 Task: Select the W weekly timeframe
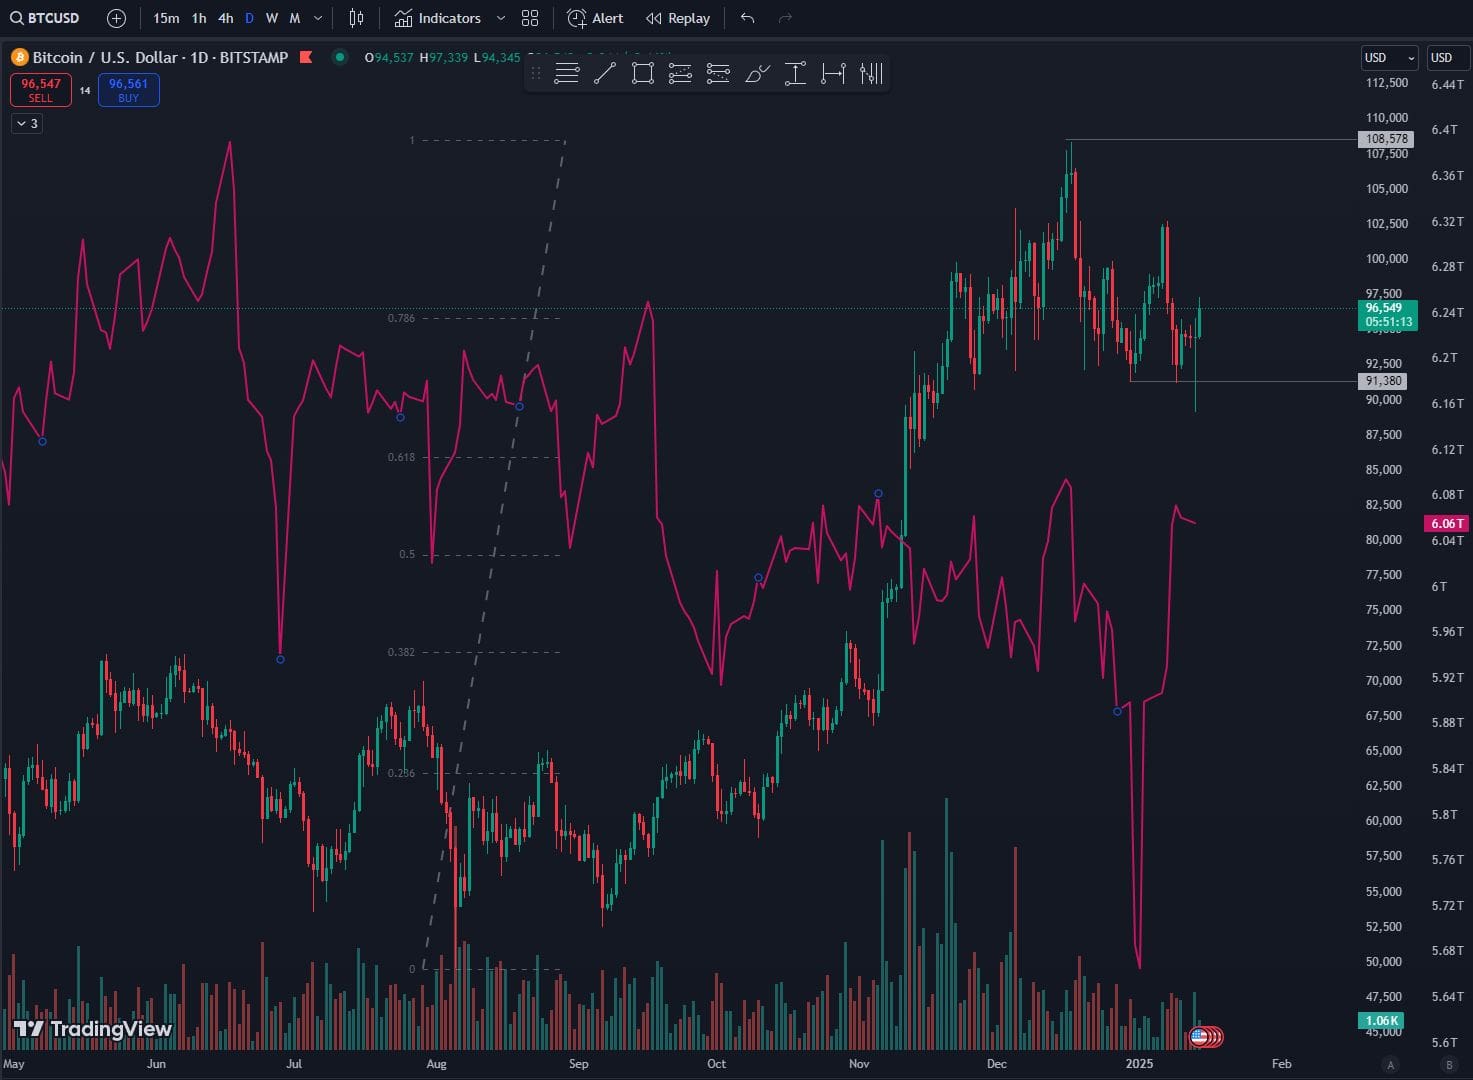[272, 18]
